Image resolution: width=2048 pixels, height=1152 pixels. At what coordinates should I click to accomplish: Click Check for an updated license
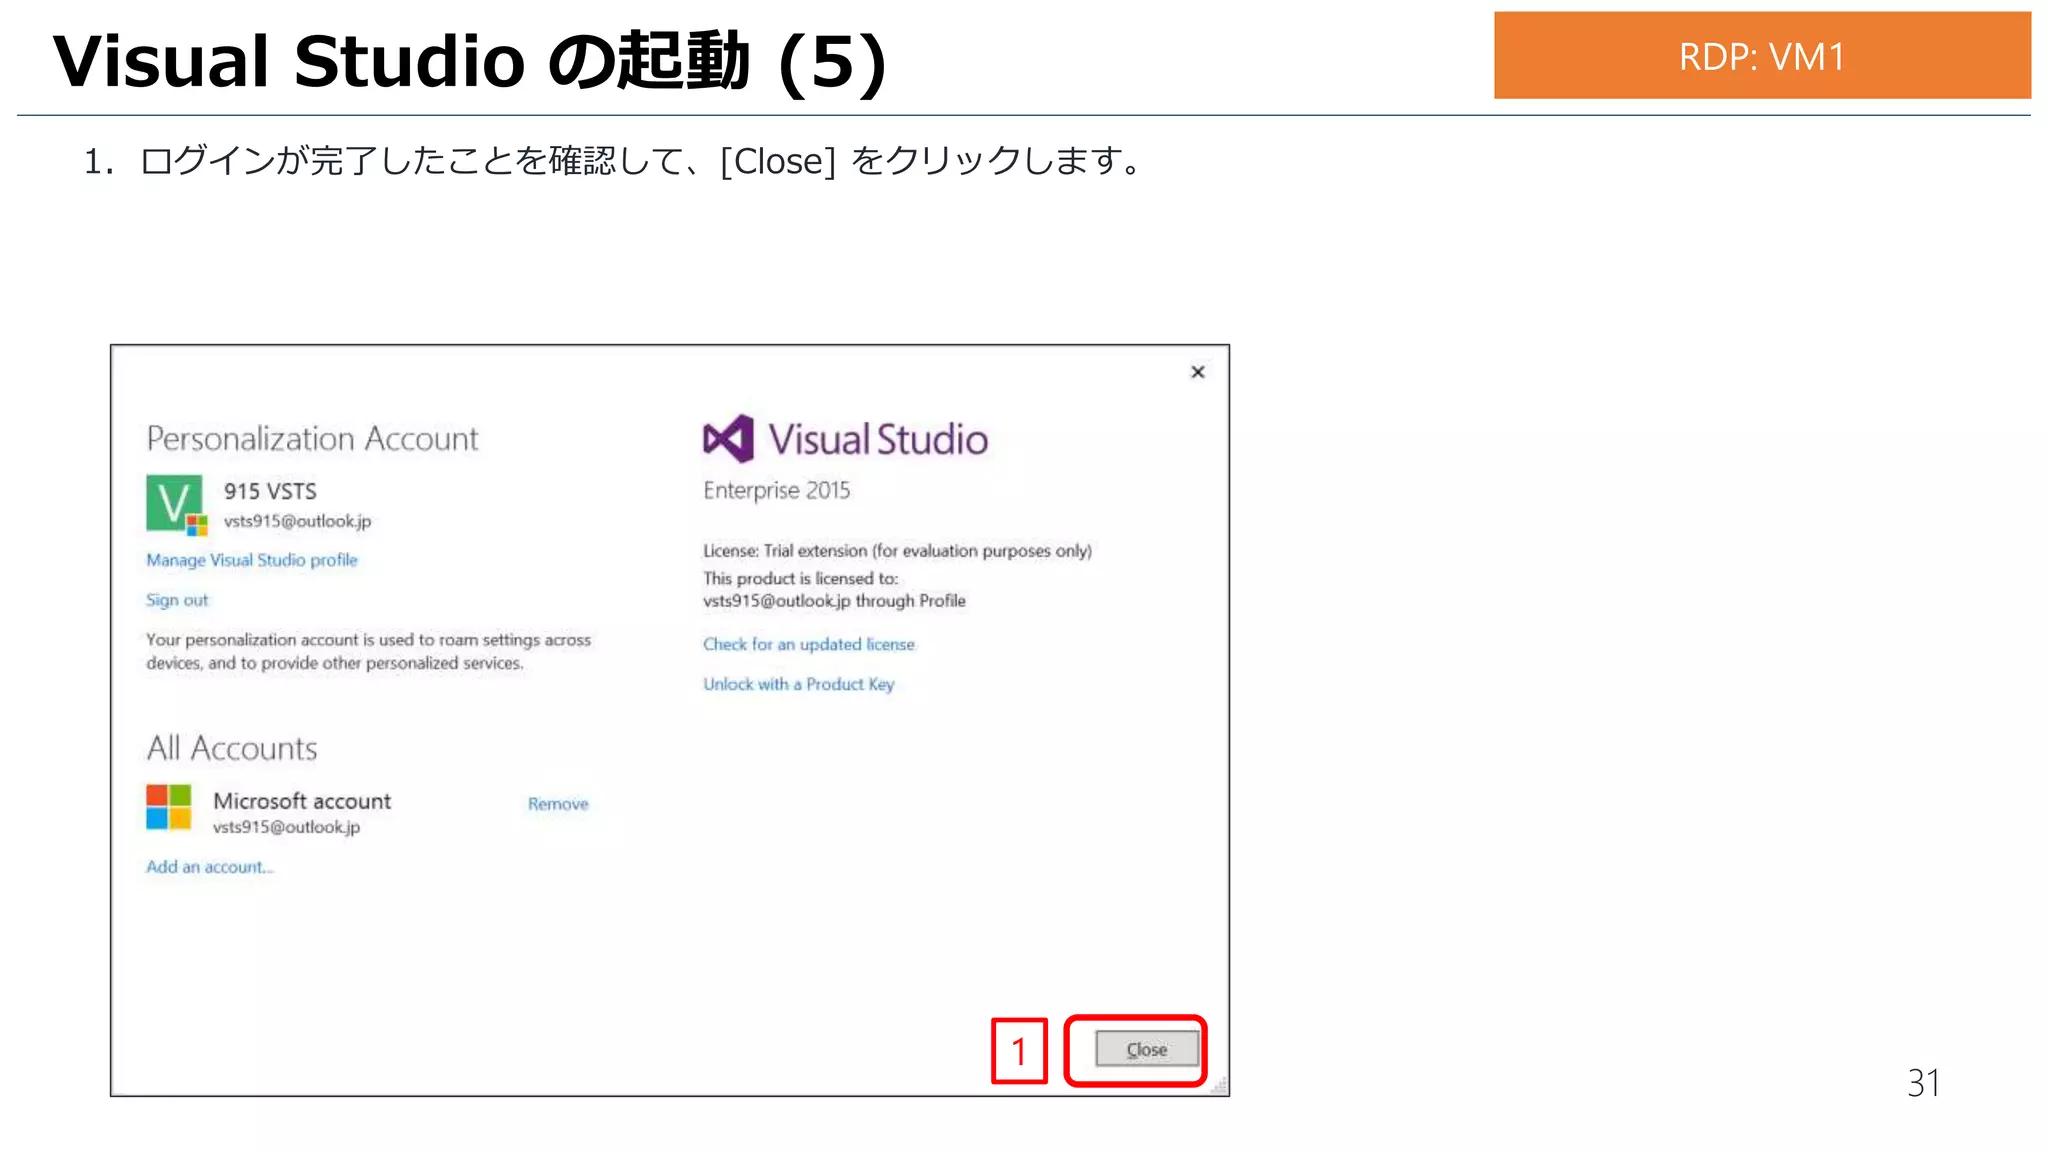808,644
